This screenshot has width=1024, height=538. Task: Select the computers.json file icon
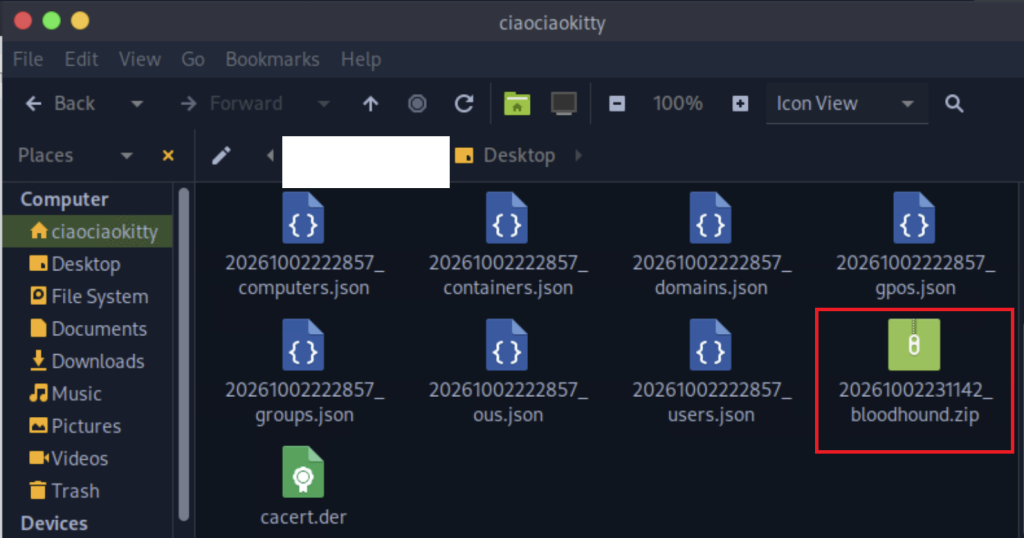pos(303,218)
